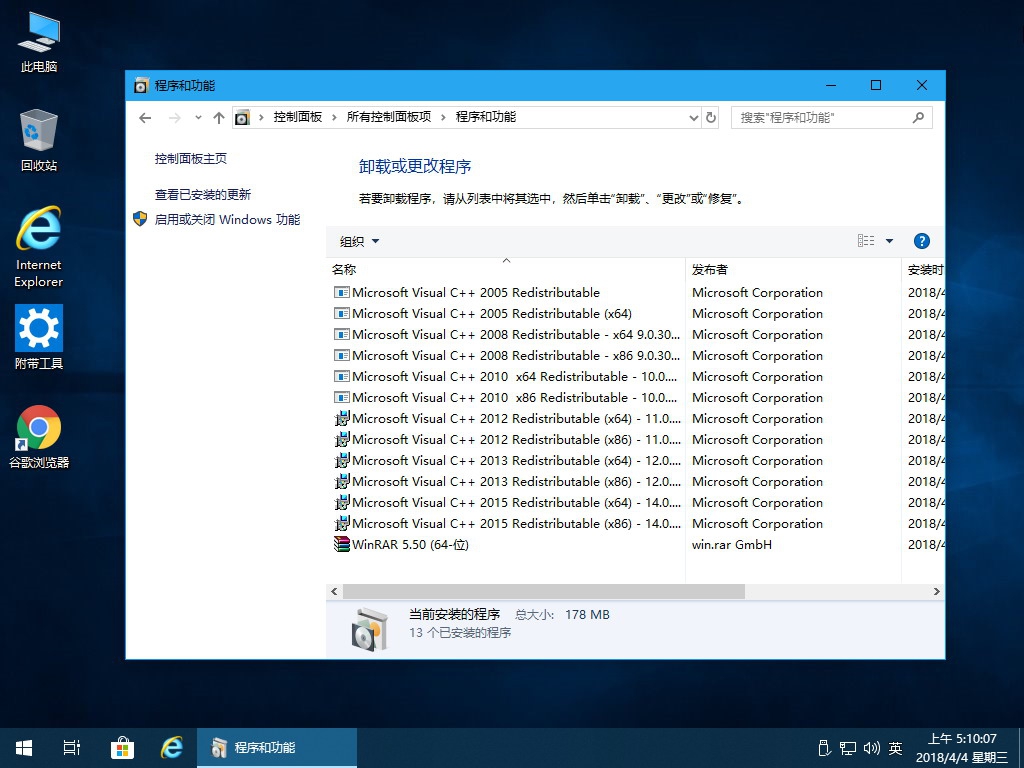Sort by the 安装时间 column header
The height and width of the screenshot is (768, 1024).
coord(923,269)
